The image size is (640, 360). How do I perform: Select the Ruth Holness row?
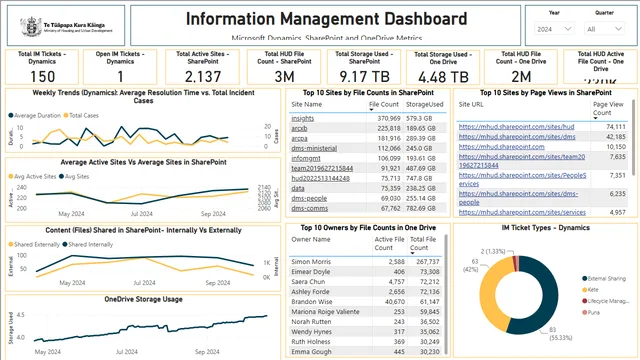click(366, 342)
